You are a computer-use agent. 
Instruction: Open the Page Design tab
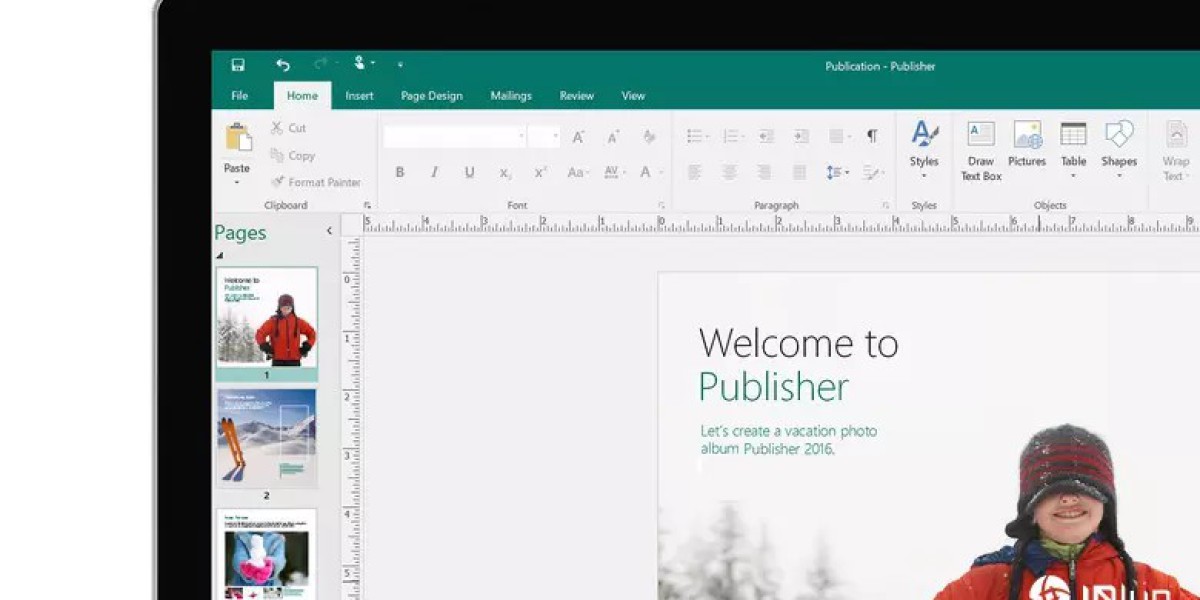coord(431,96)
